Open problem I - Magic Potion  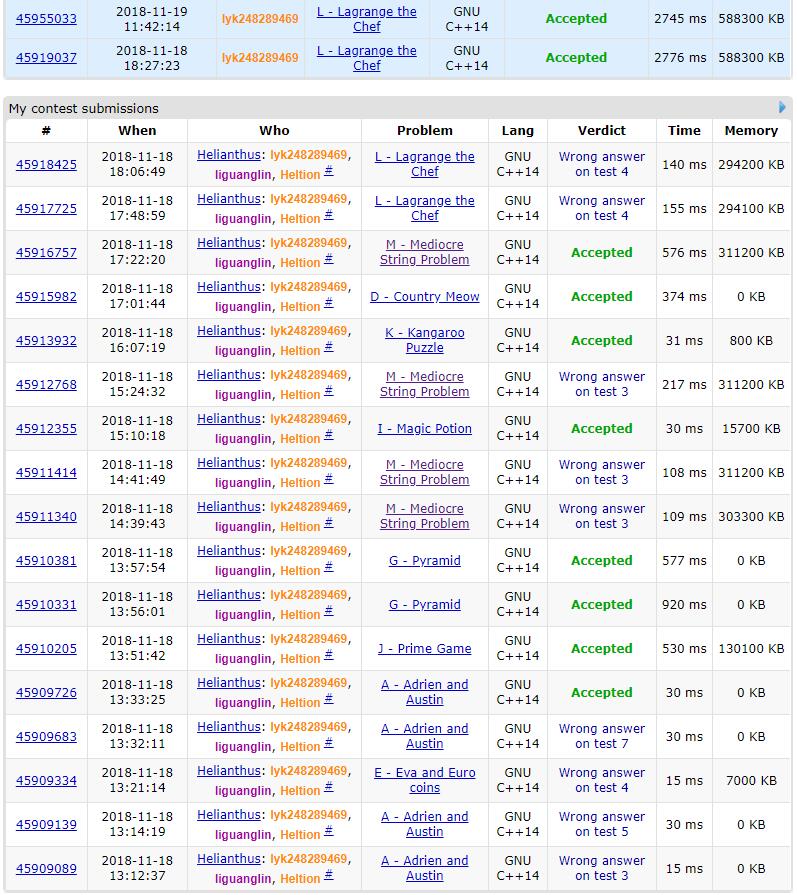point(424,429)
